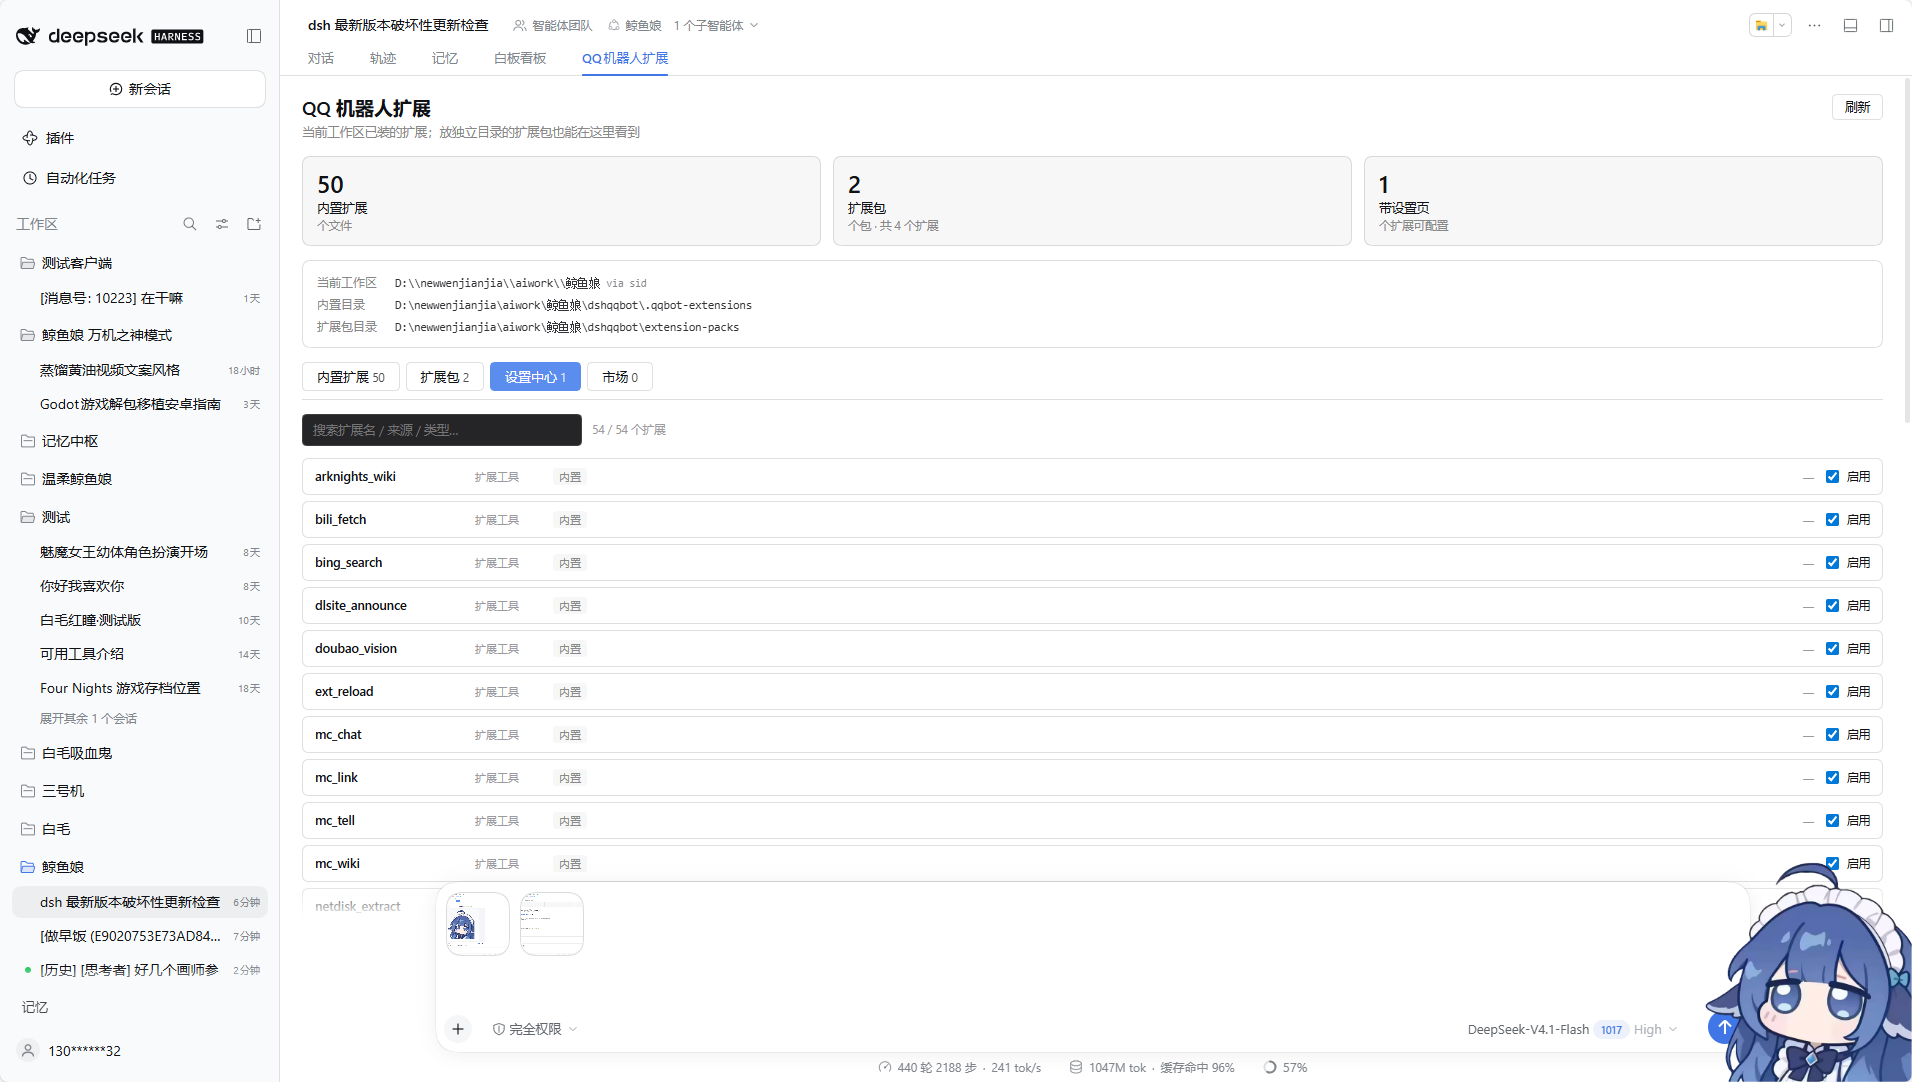This screenshot has height=1082, width=1912.
Task: Search workspaces with magnifier icon
Action: coord(190,224)
